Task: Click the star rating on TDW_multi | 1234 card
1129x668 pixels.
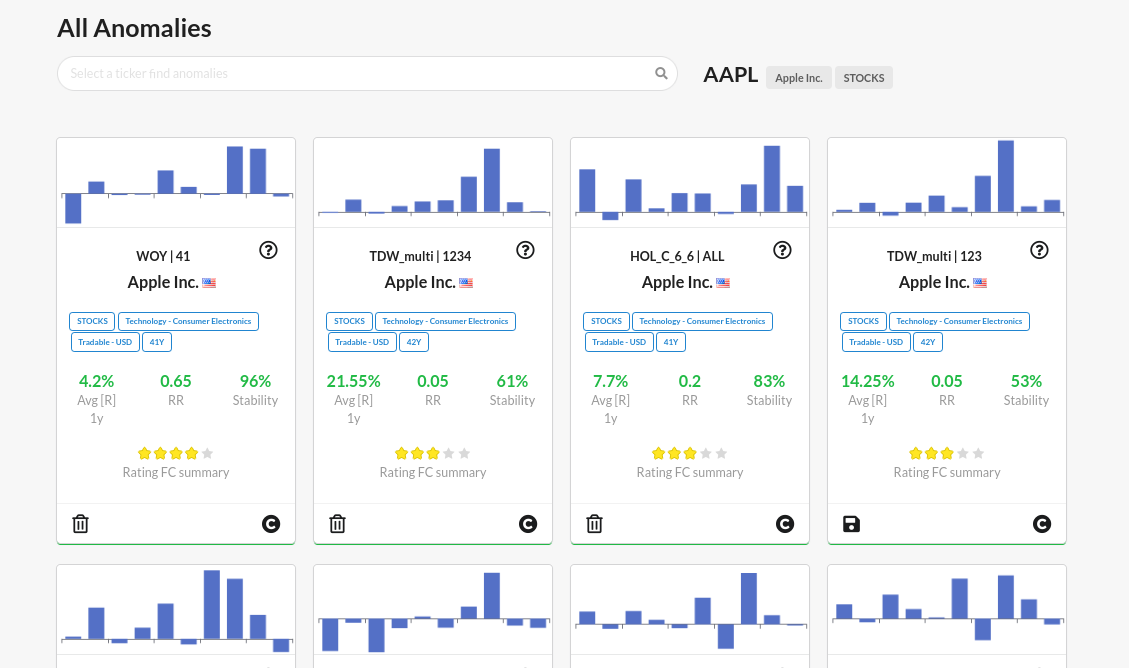Action: pos(433,453)
